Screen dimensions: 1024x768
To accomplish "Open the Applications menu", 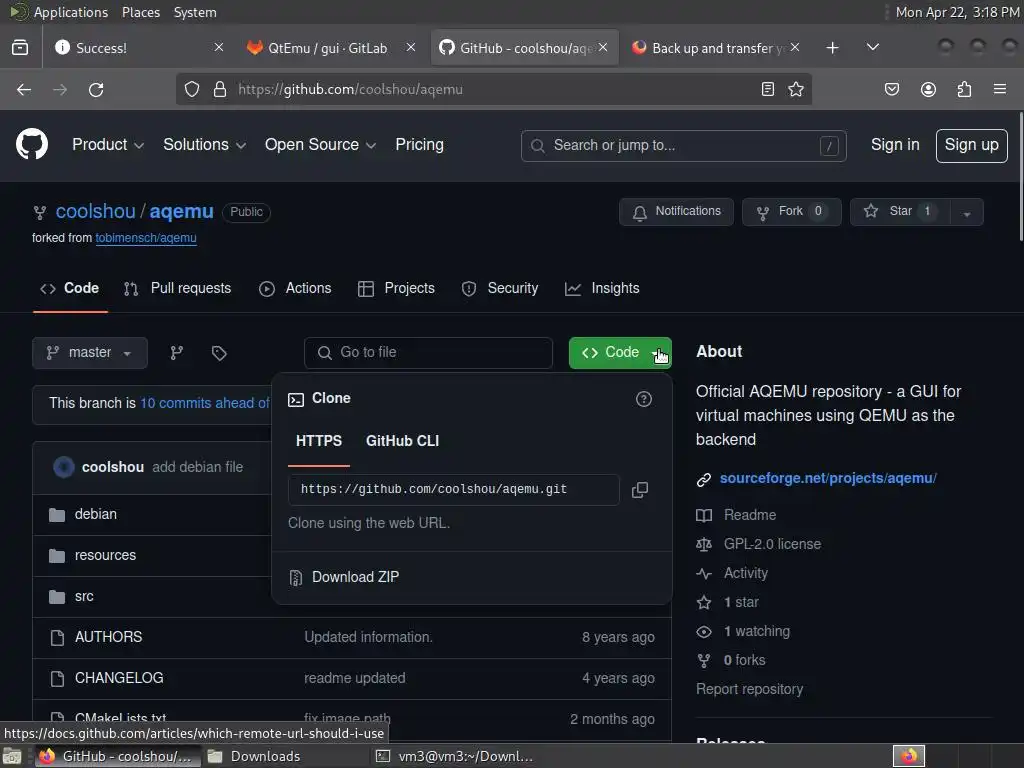I will [x=71, y=12].
